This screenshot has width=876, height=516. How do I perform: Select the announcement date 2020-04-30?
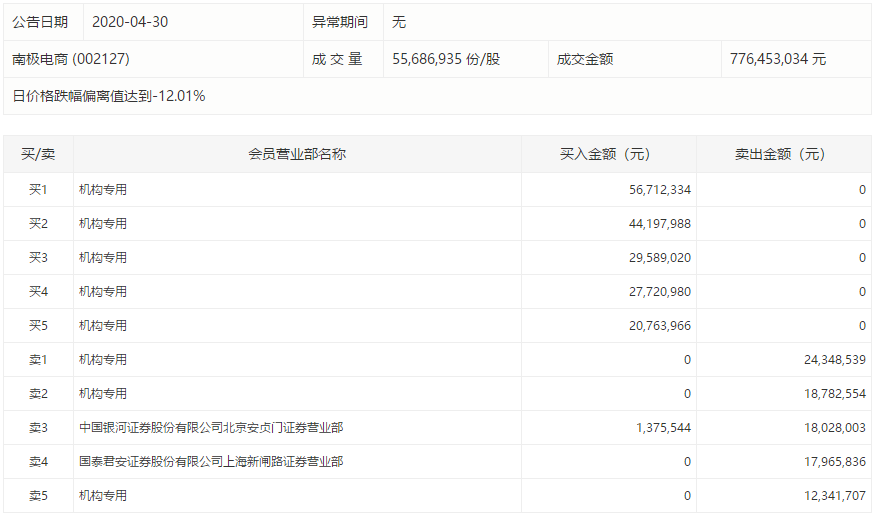[x=130, y=22]
